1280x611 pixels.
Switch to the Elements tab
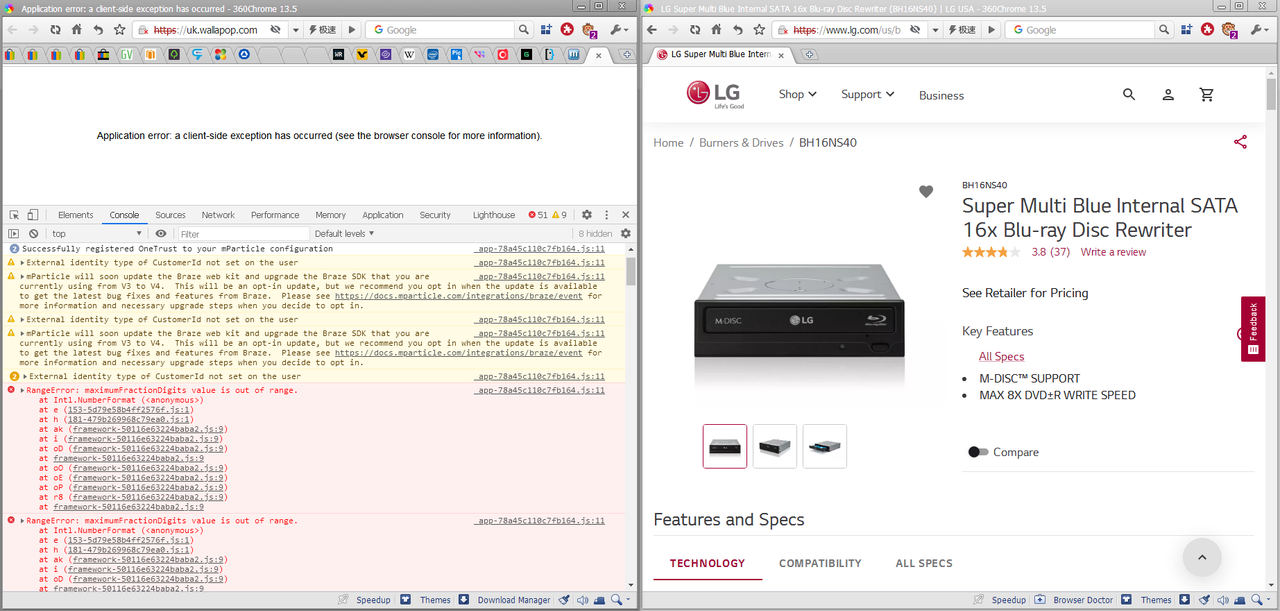click(76, 215)
